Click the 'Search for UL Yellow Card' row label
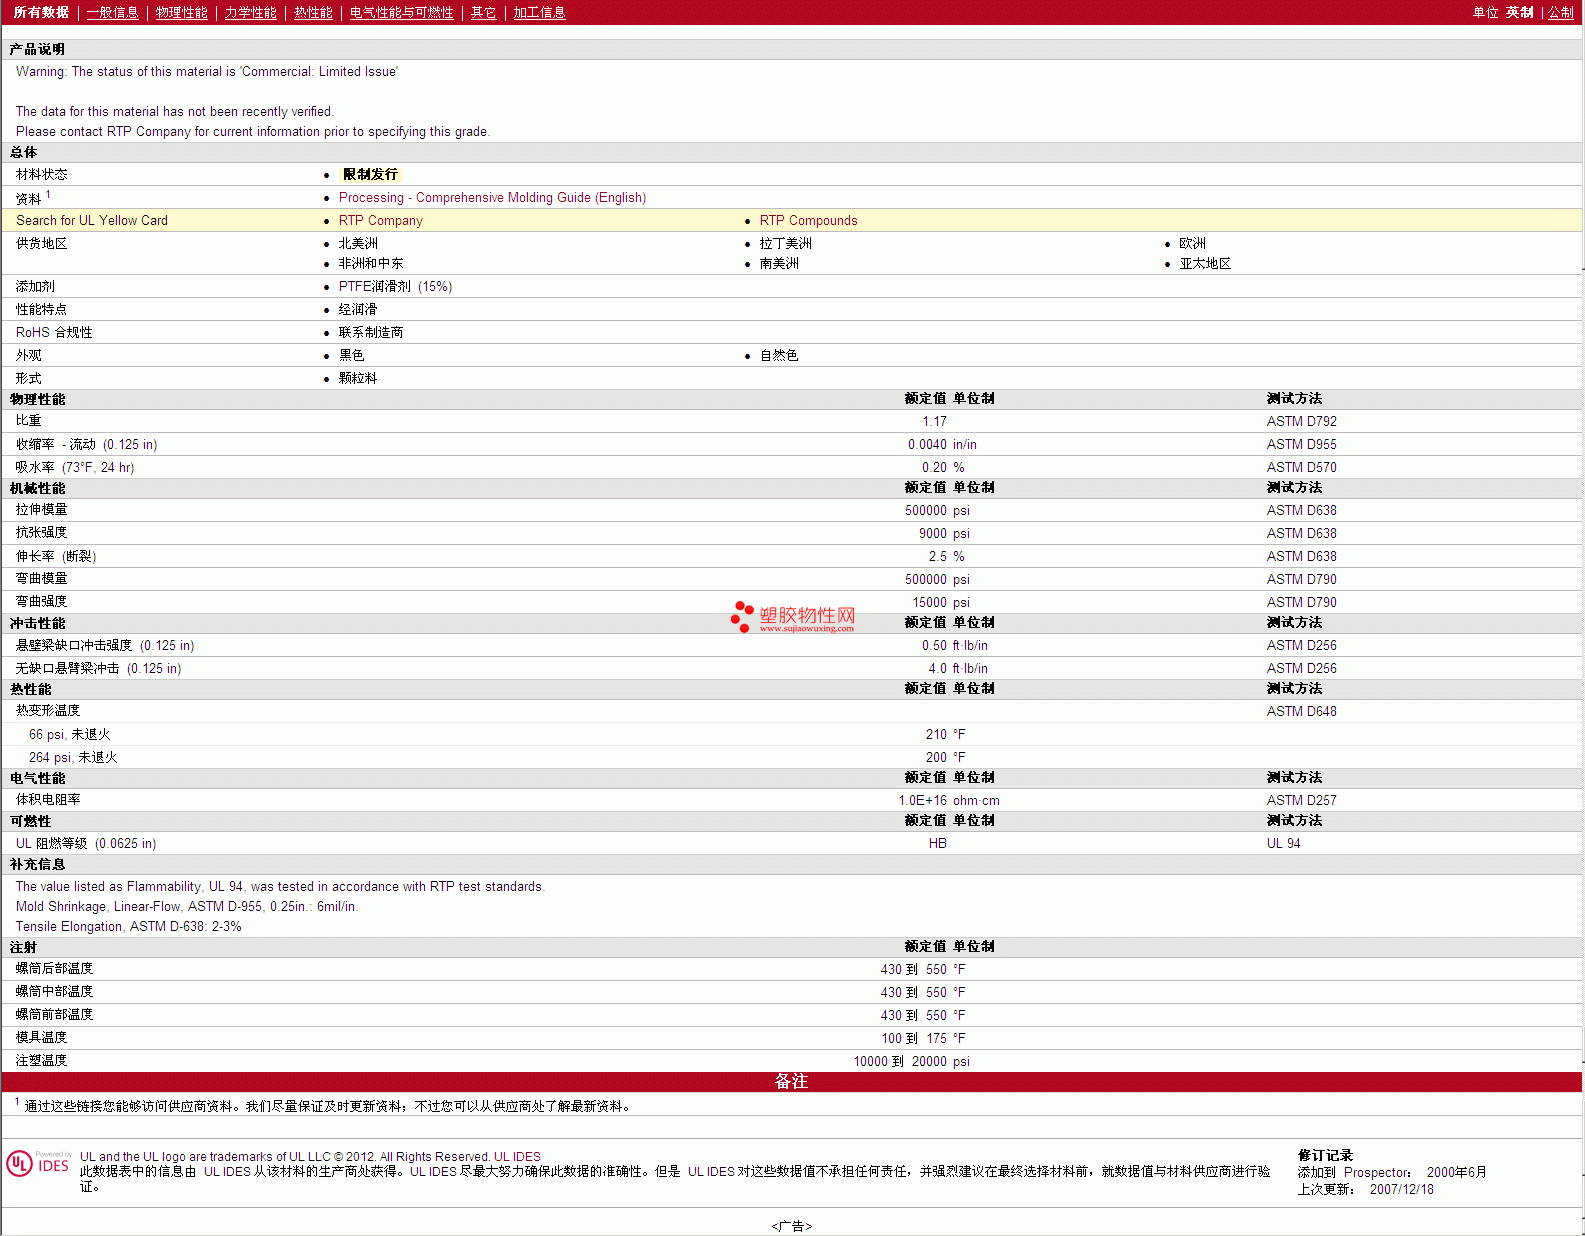The image size is (1585, 1236). pos(92,221)
